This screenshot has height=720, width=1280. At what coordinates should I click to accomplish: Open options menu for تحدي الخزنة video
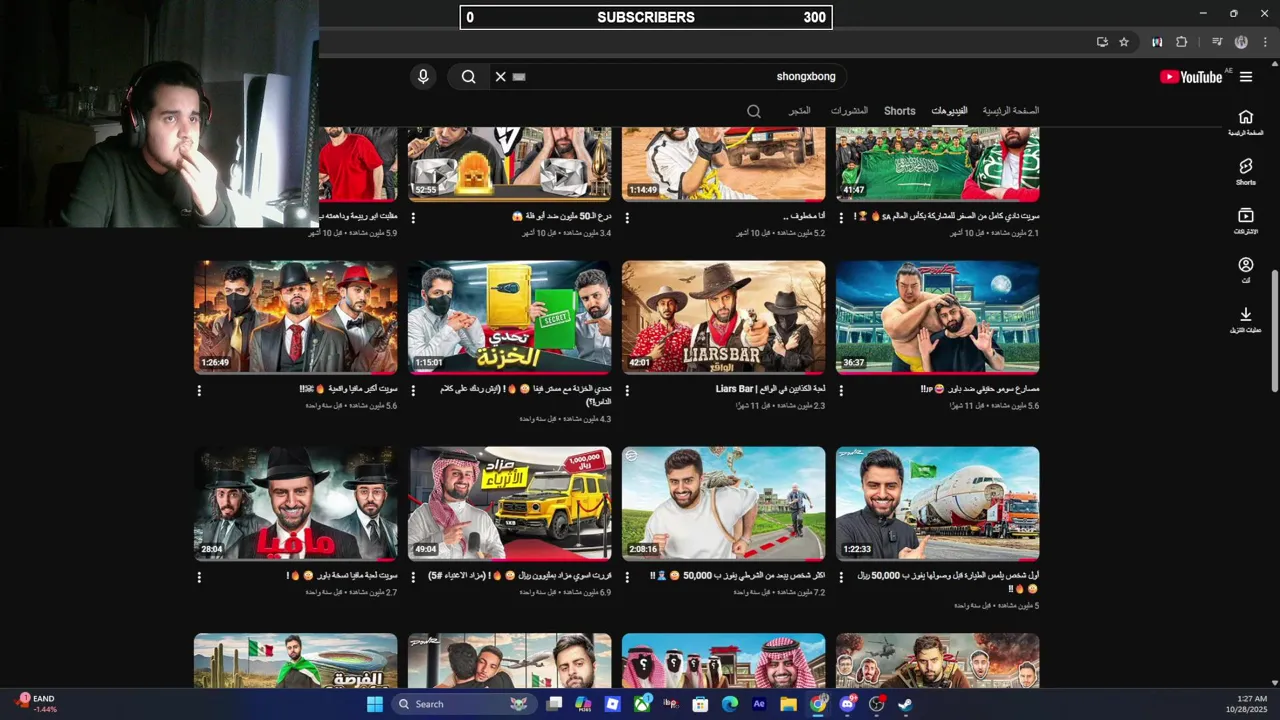pos(413,391)
